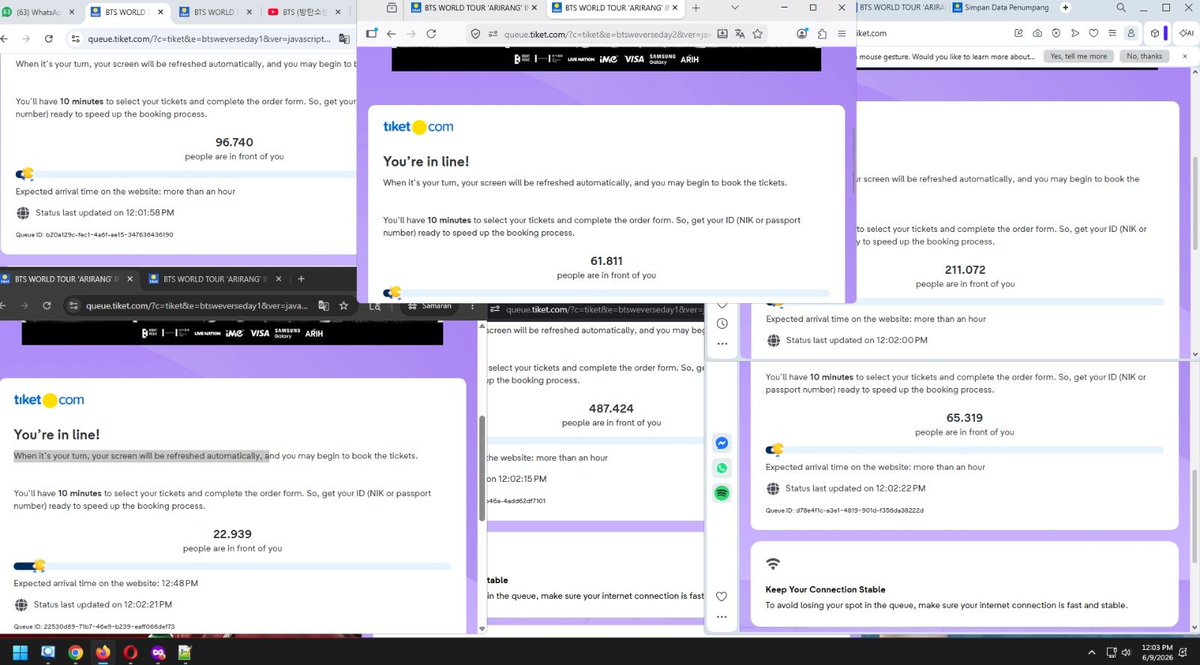Switch to Simpan Data Penumpang tab

1000,8
